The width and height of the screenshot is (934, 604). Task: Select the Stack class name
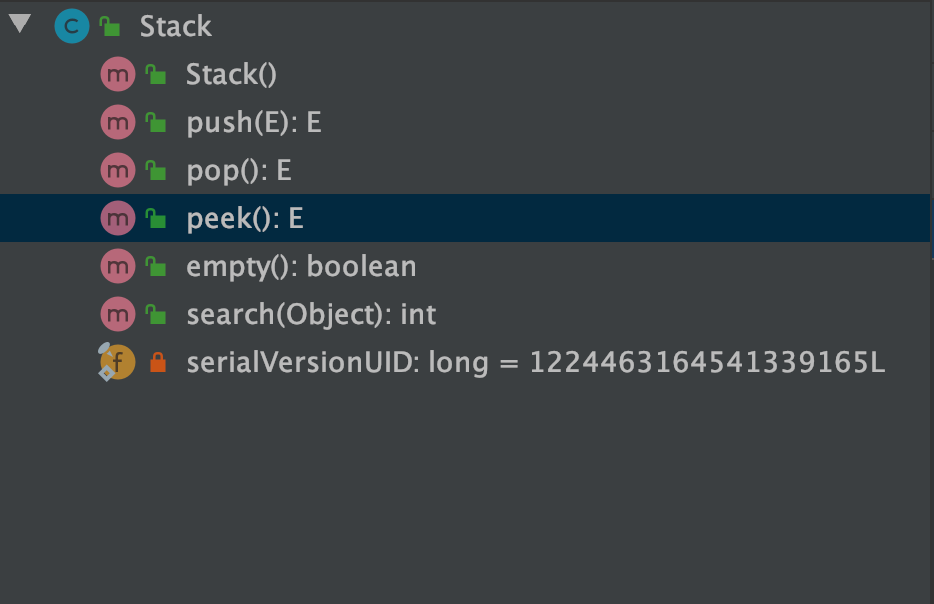175,26
